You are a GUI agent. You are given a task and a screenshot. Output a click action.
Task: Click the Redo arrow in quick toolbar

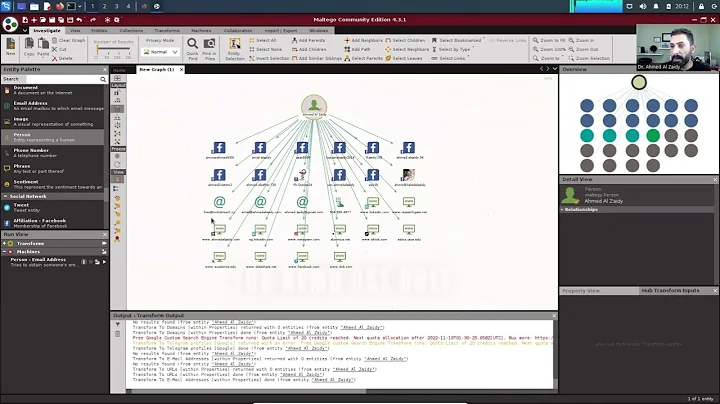[x=93, y=20]
